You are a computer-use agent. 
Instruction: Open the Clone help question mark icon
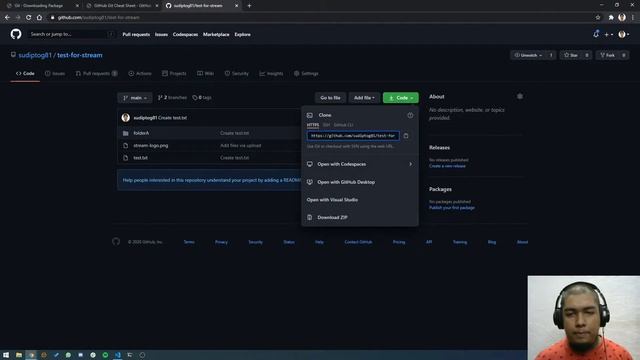(x=410, y=116)
